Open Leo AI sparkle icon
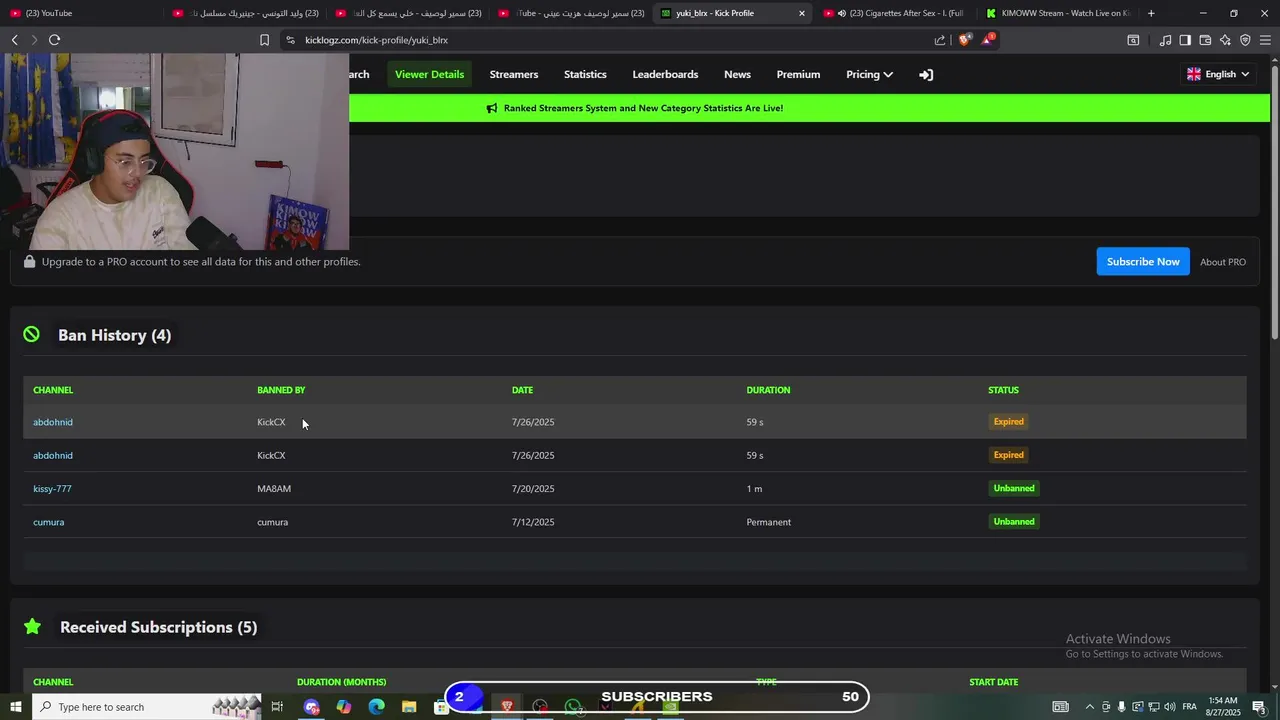This screenshot has width=1280, height=720. pos(1225,40)
